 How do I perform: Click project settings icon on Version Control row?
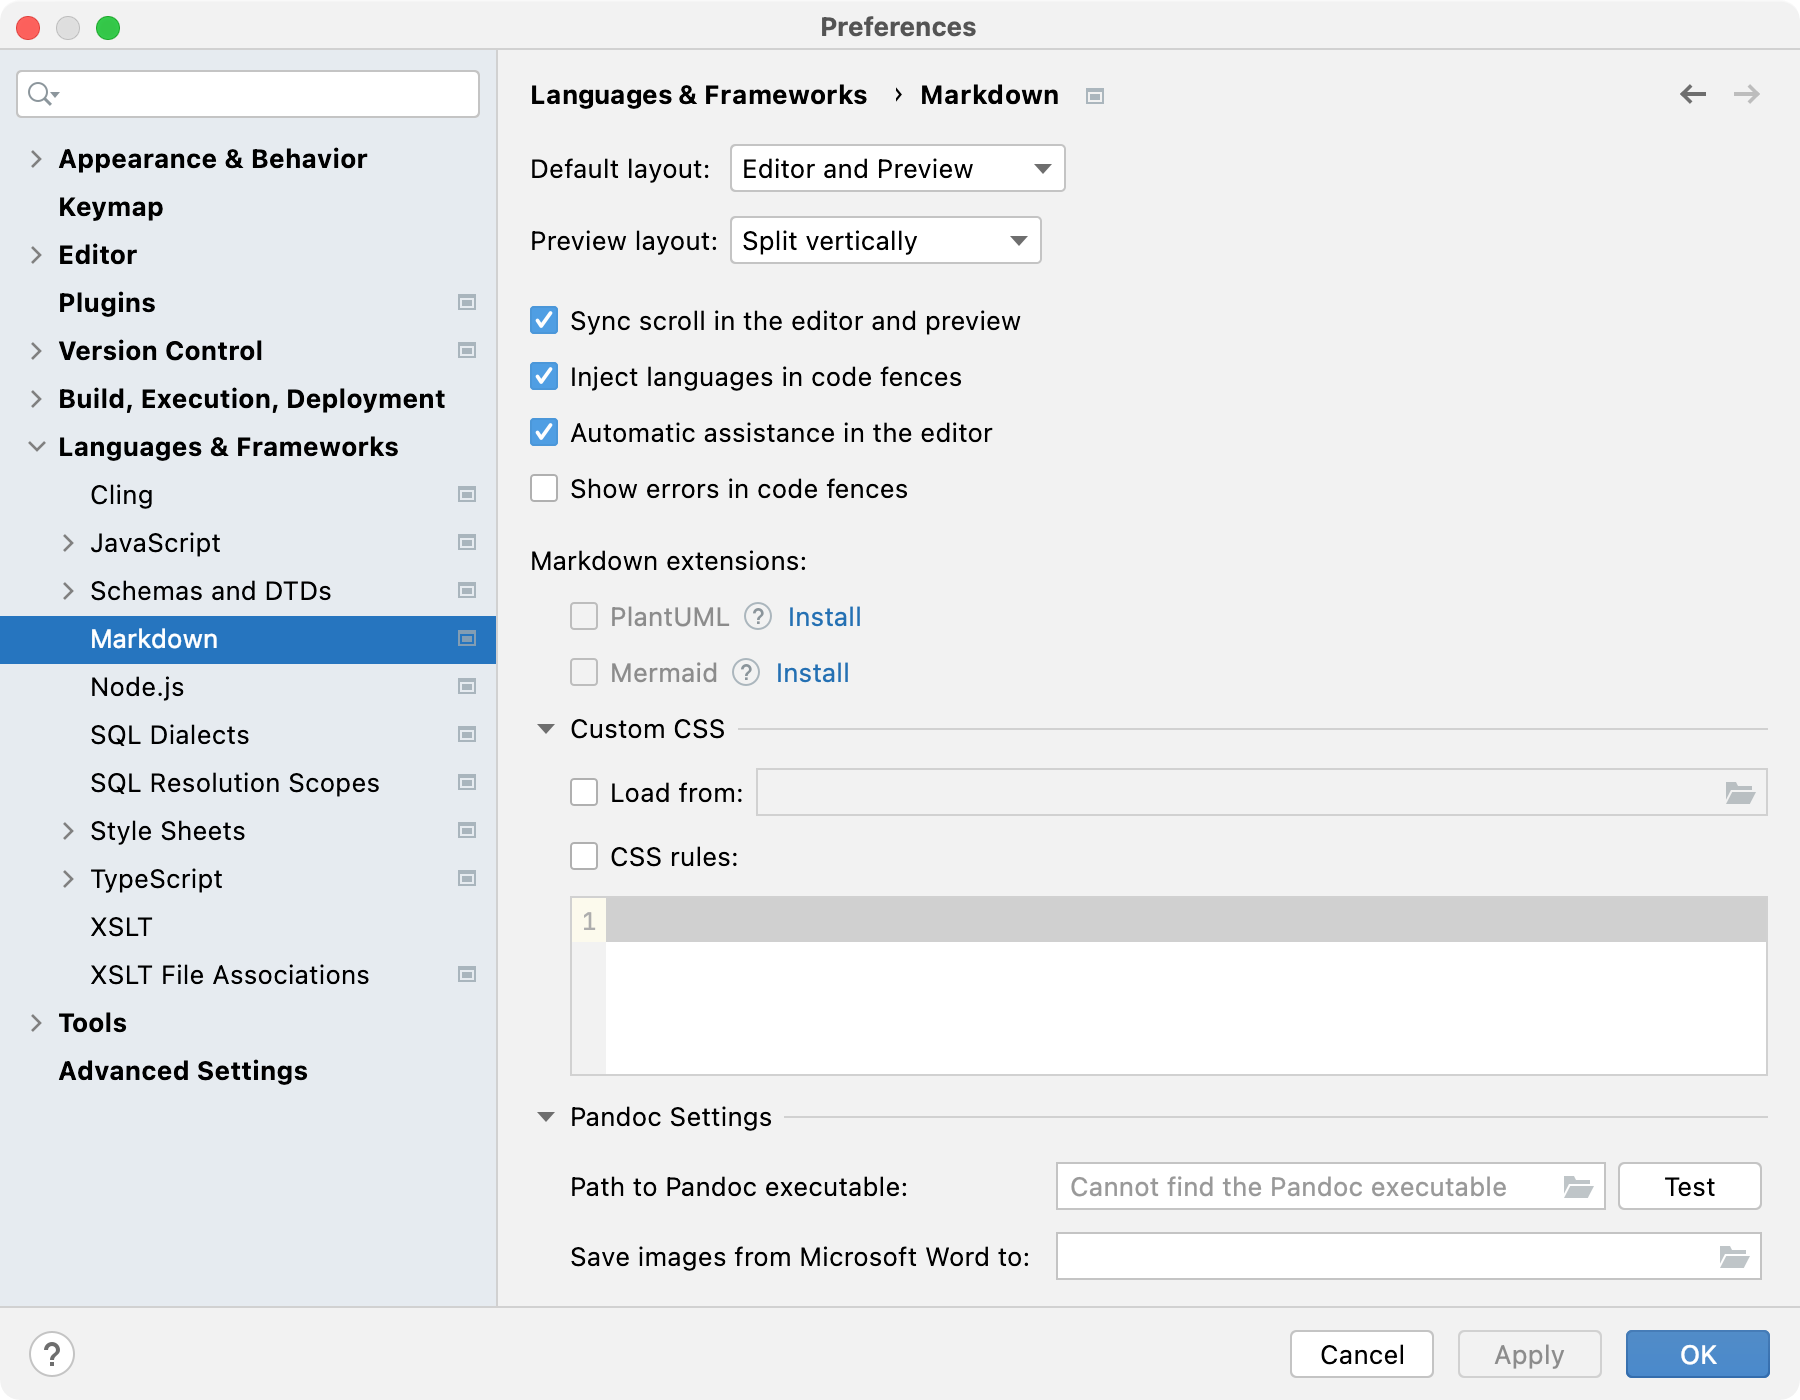(467, 350)
